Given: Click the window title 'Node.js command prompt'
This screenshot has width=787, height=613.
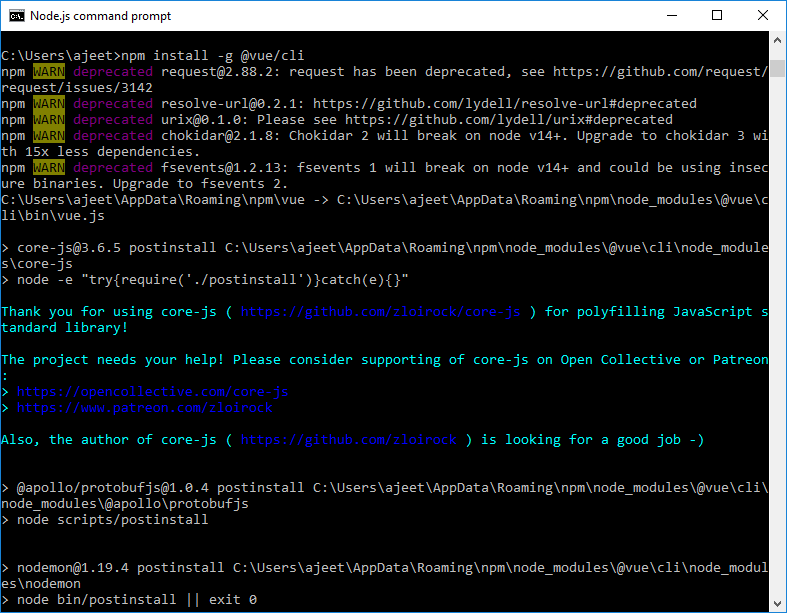Looking at the screenshot, I should pos(100,16).
